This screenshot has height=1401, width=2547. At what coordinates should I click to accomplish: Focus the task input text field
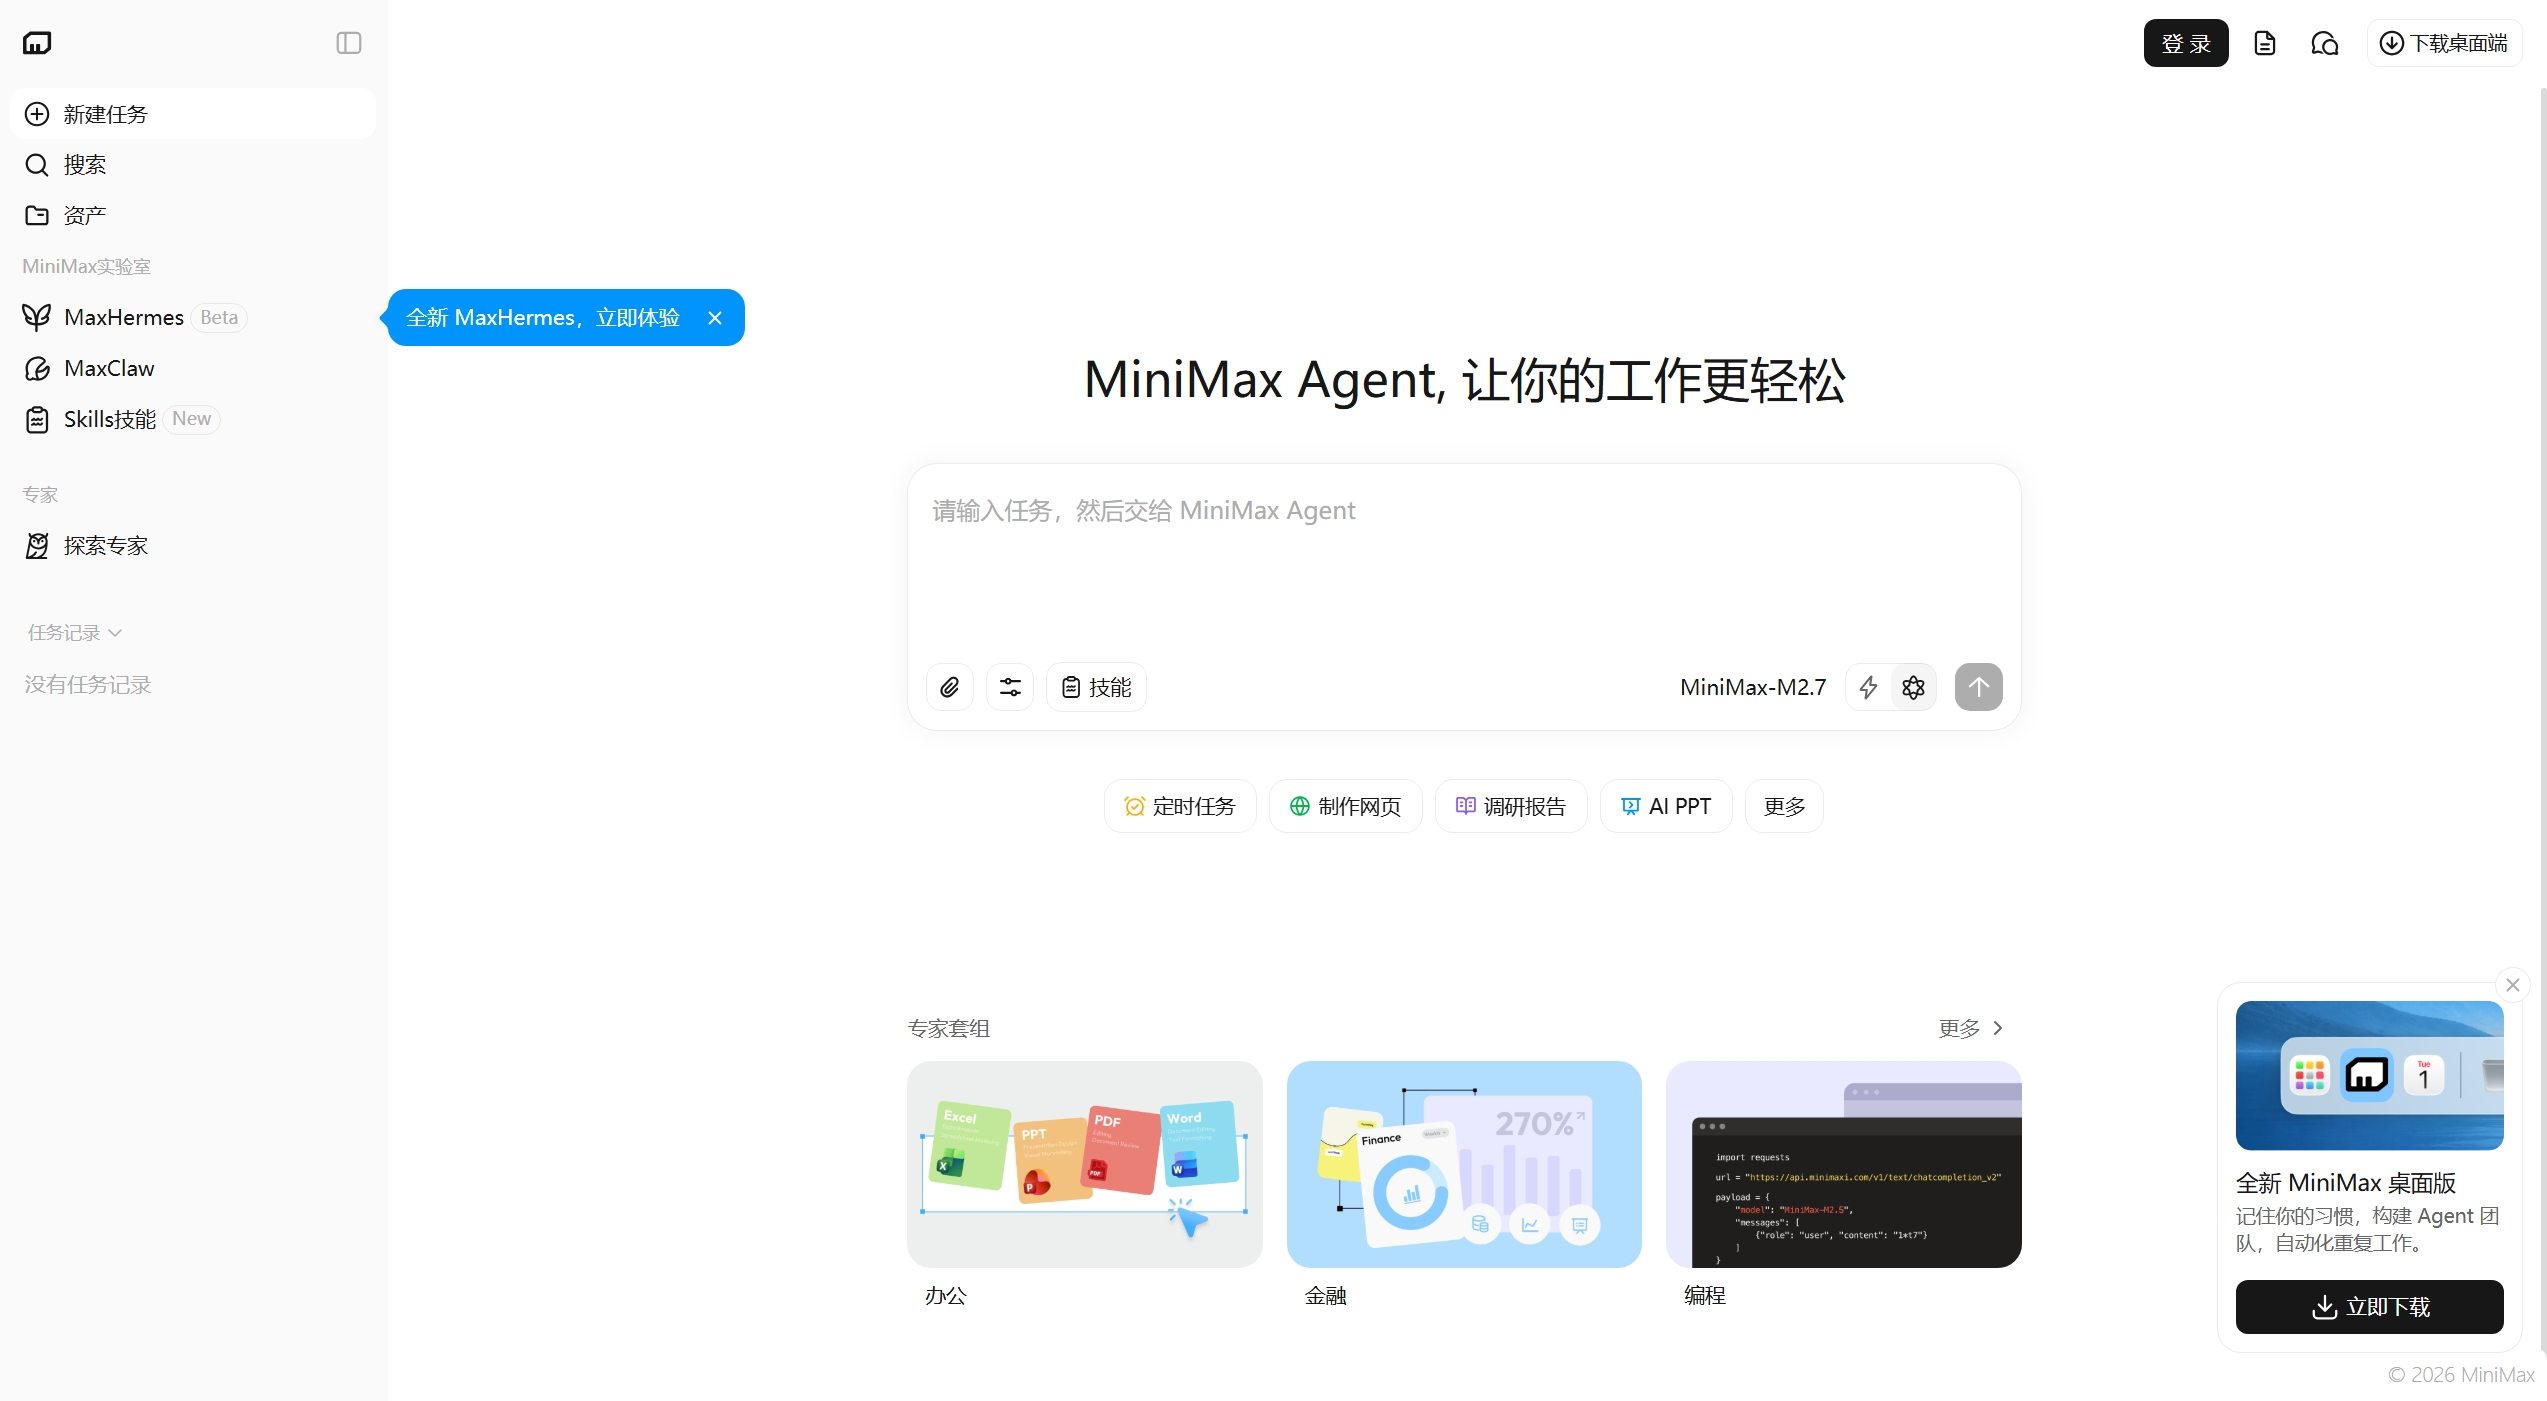[1464, 560]
